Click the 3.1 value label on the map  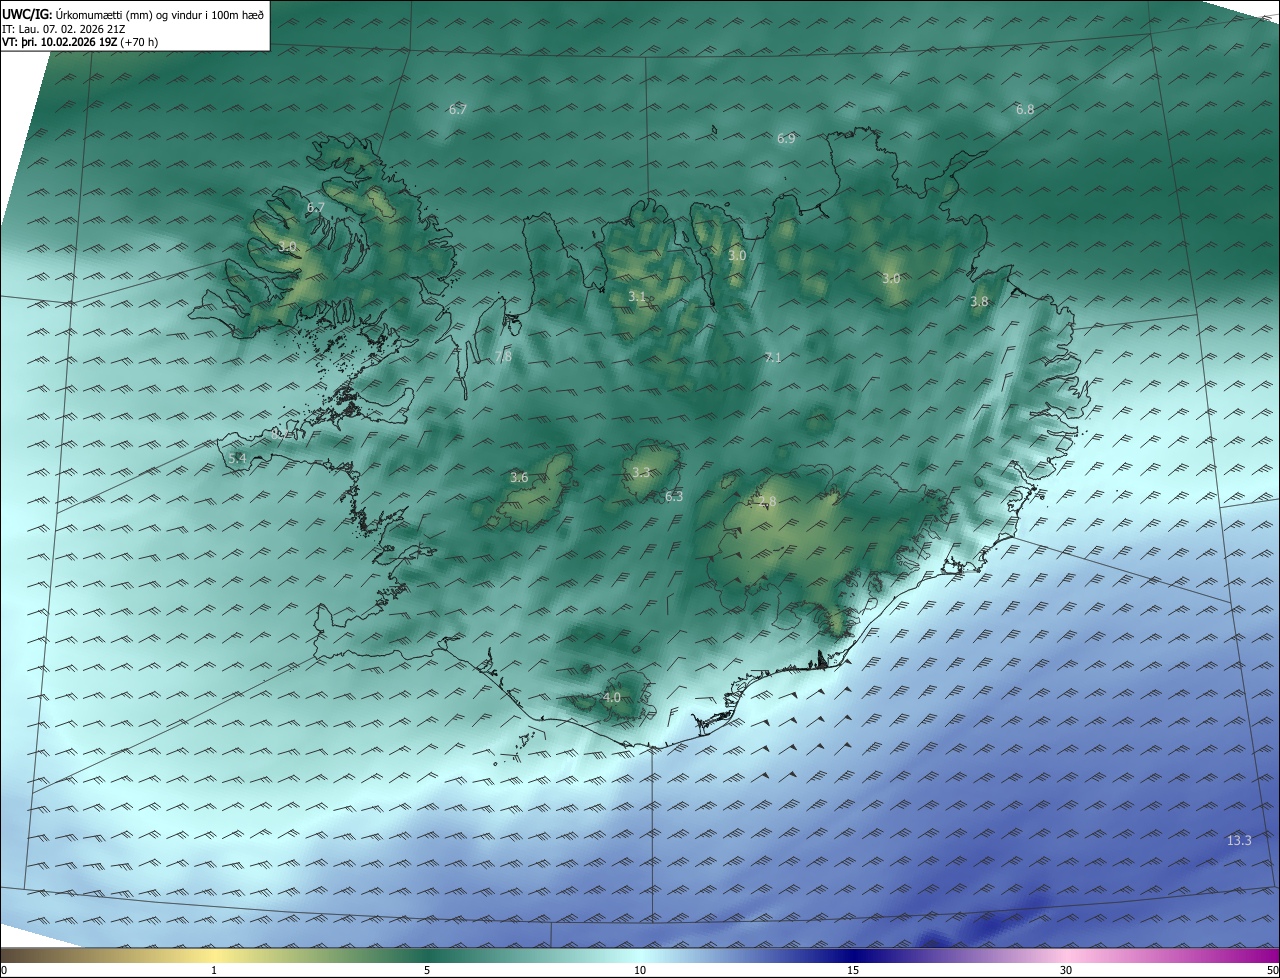(638, 297)
